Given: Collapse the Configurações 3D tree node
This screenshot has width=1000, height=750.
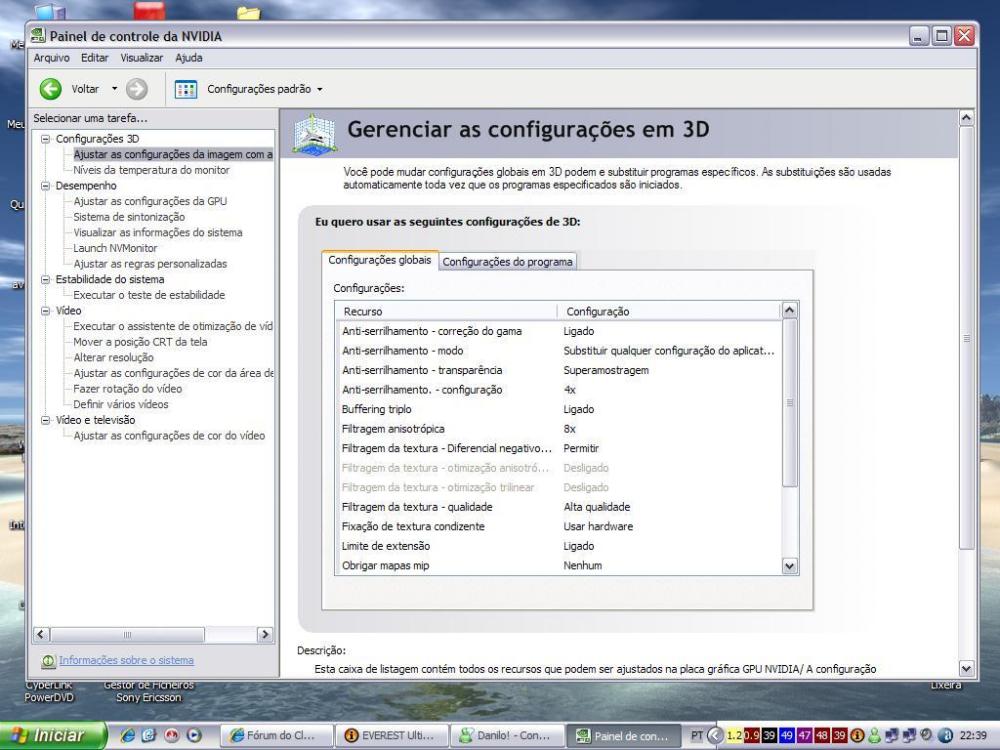Looking at the screenshot, I should click(45, 139).
